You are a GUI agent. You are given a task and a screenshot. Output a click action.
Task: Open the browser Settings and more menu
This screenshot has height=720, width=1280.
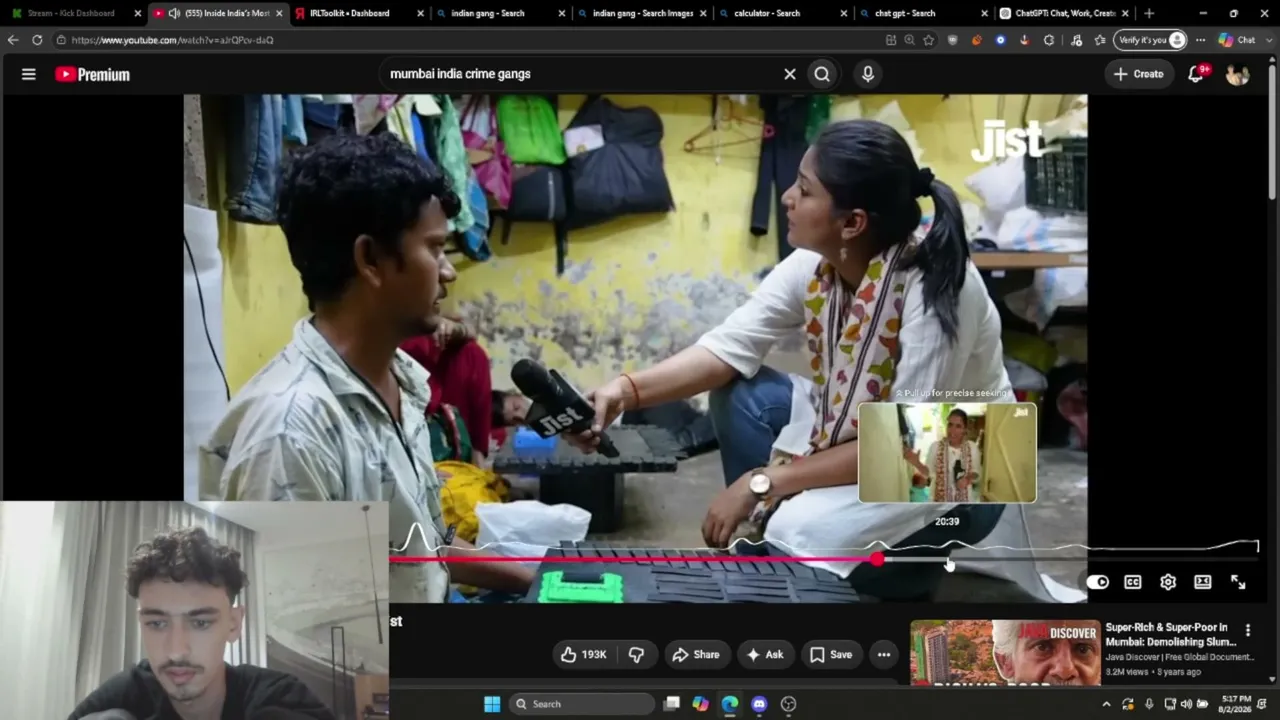[x=1201, y=40]
